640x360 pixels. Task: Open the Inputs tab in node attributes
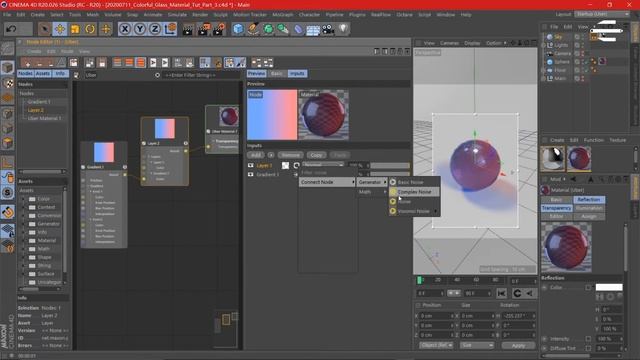(x=297, y=73)
